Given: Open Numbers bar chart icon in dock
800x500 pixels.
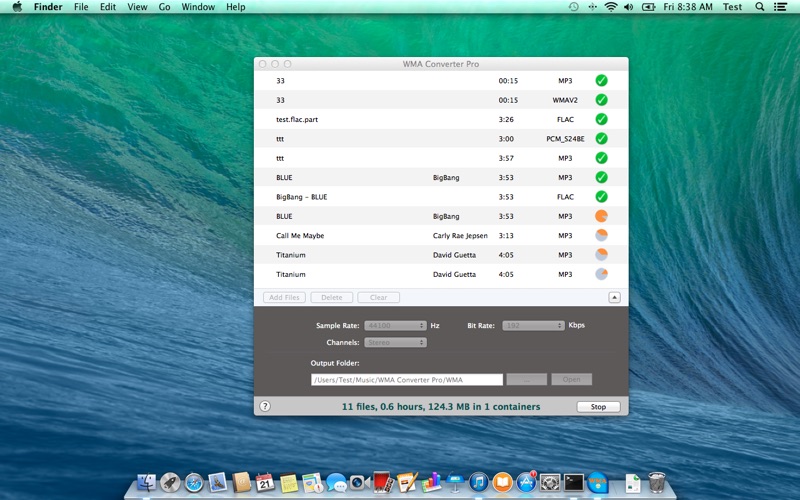Looking at the screenshot, I should click(431, 482).
